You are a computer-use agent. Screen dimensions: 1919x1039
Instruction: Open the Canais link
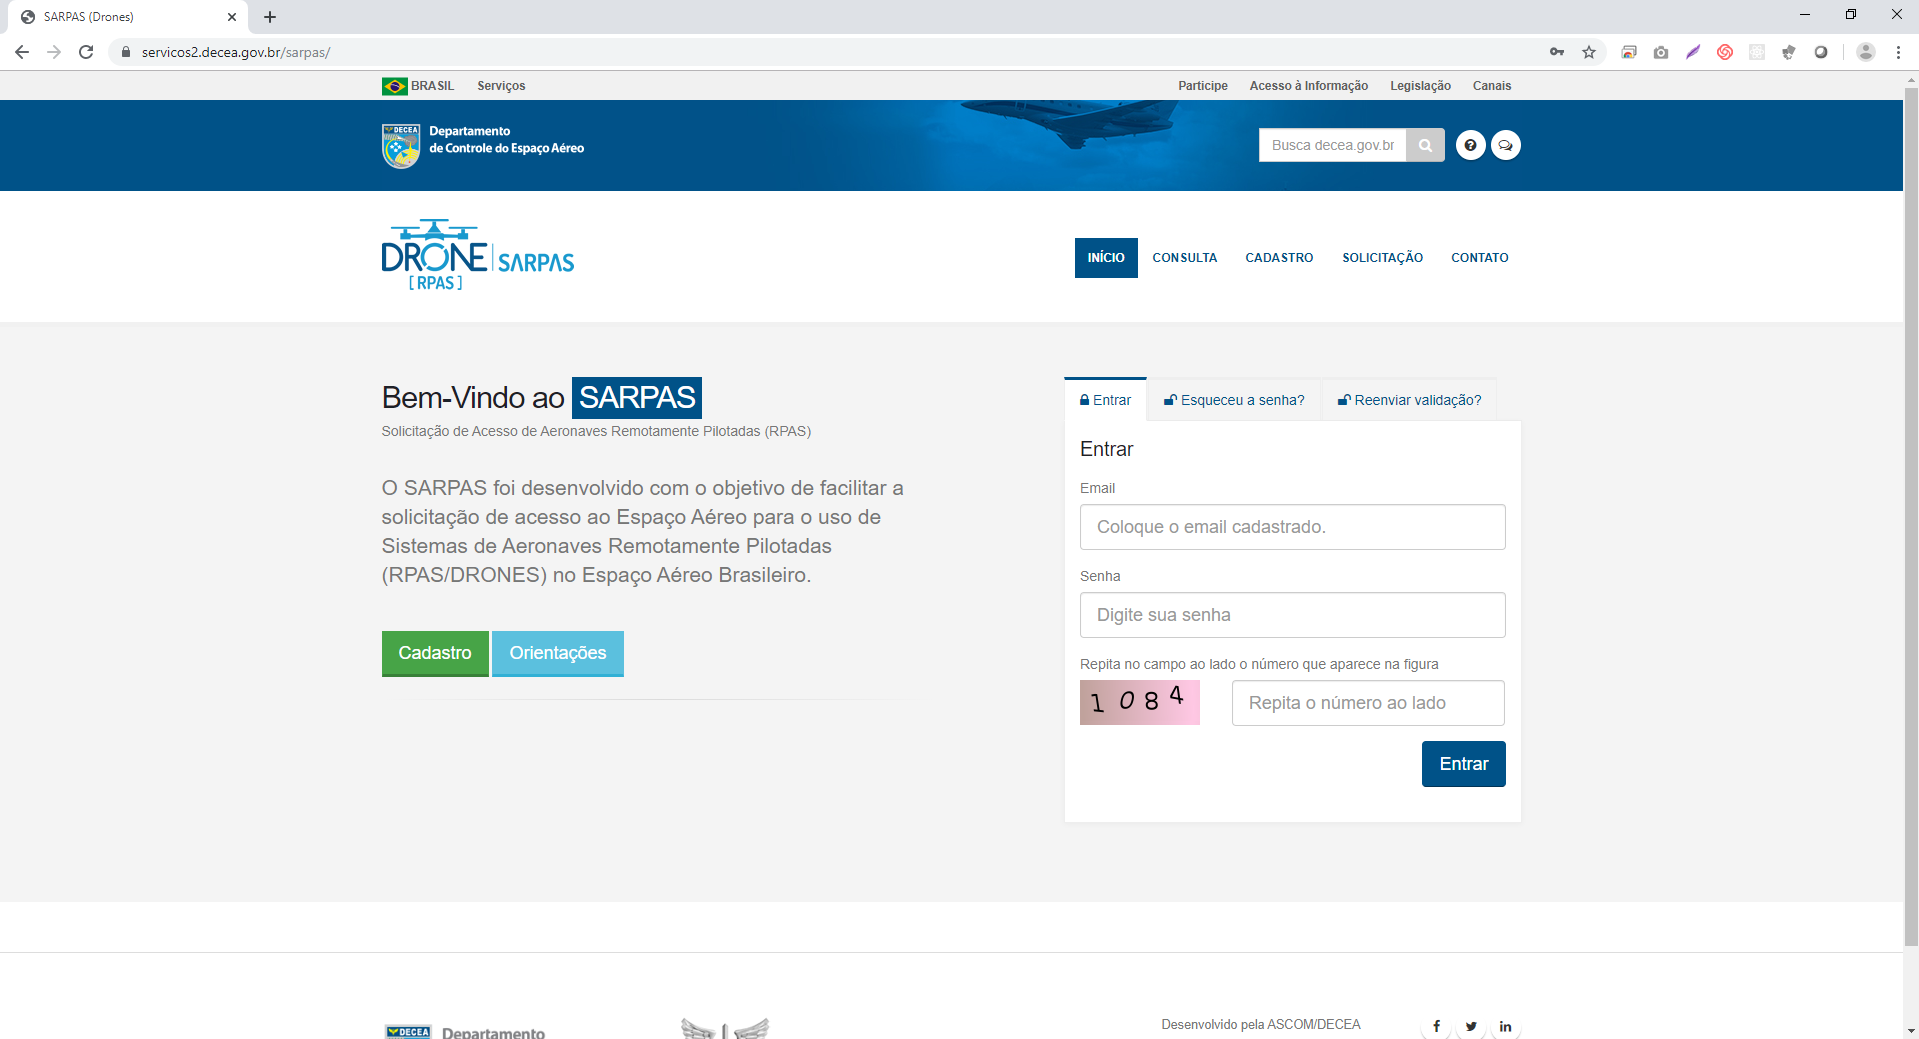[1492, 86]
